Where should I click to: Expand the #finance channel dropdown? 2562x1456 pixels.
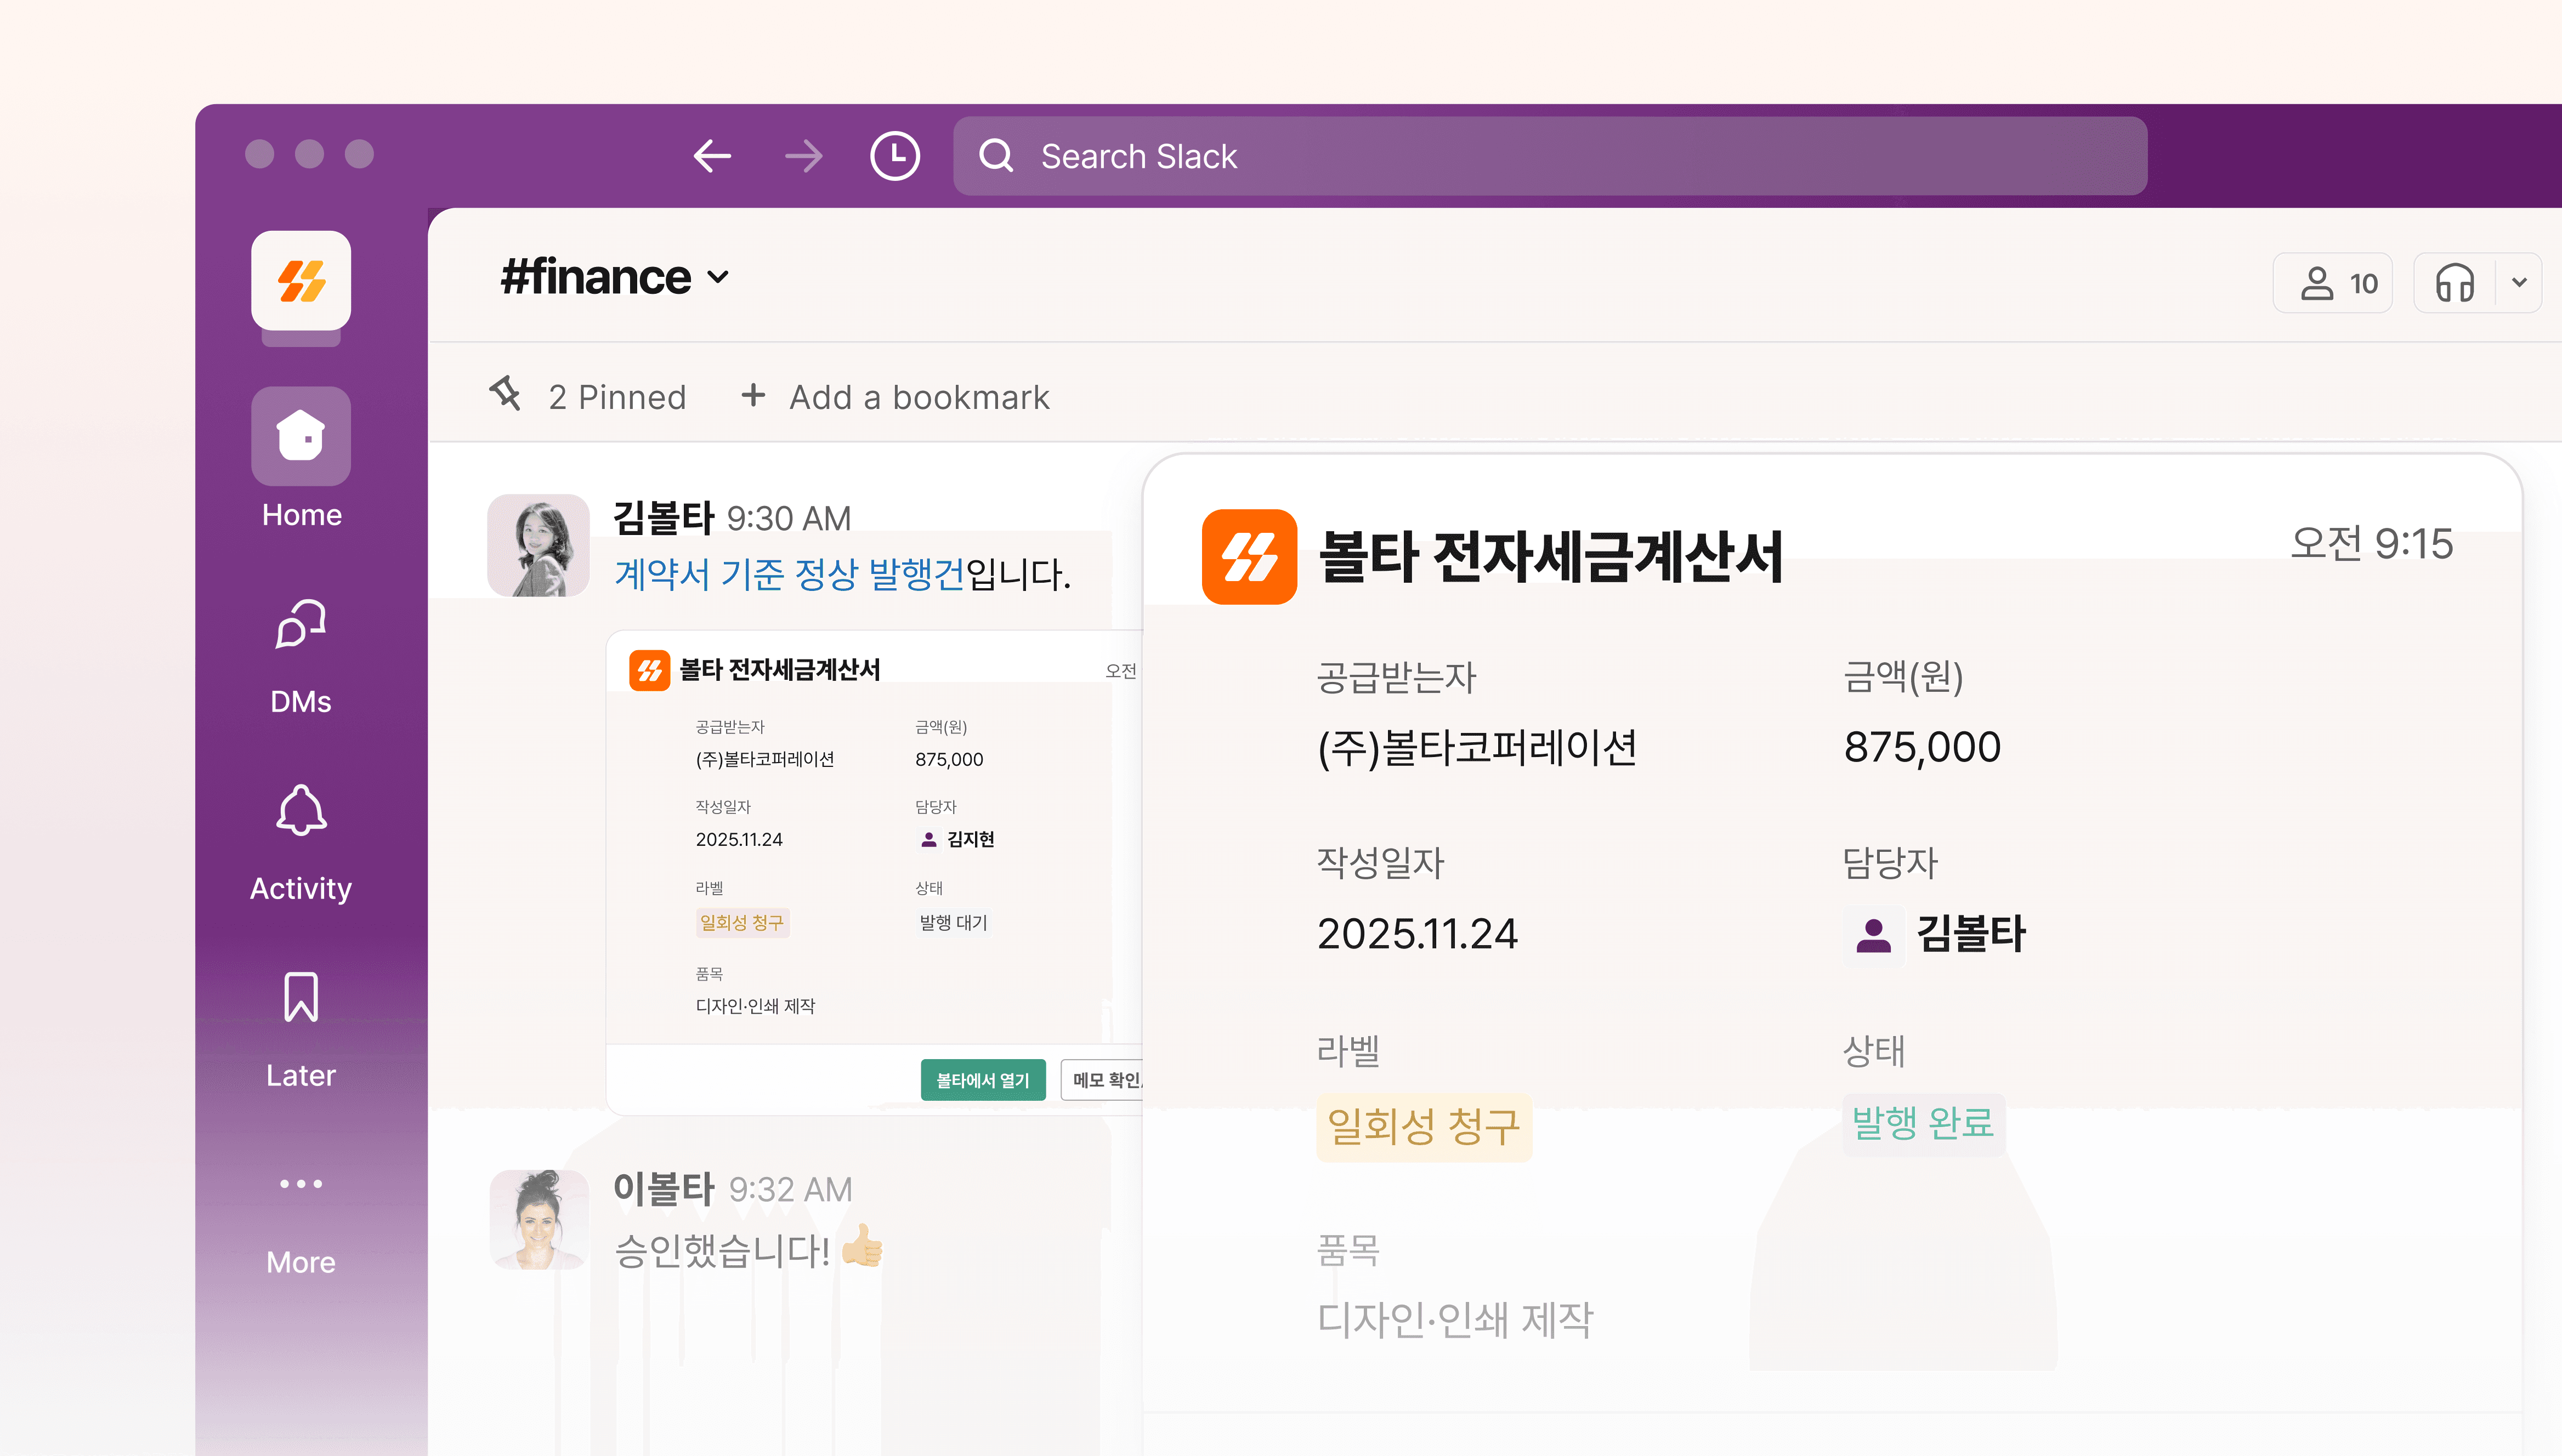coord(718,277)
